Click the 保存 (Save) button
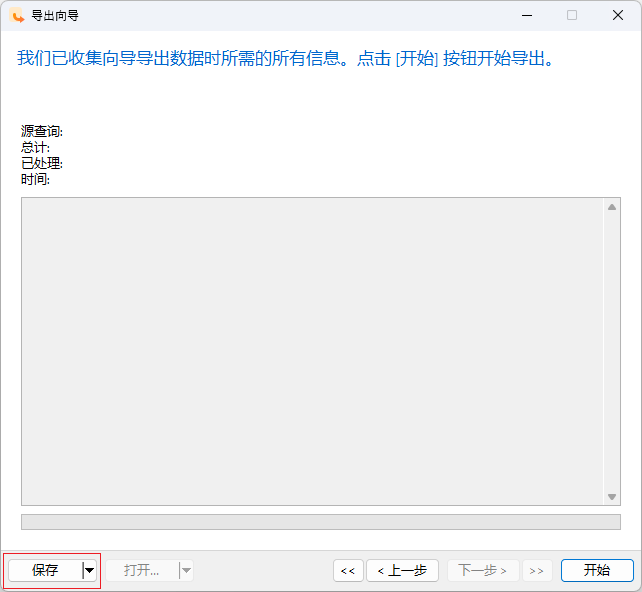The width and height of the screenshot is (642, 592). 45,570
